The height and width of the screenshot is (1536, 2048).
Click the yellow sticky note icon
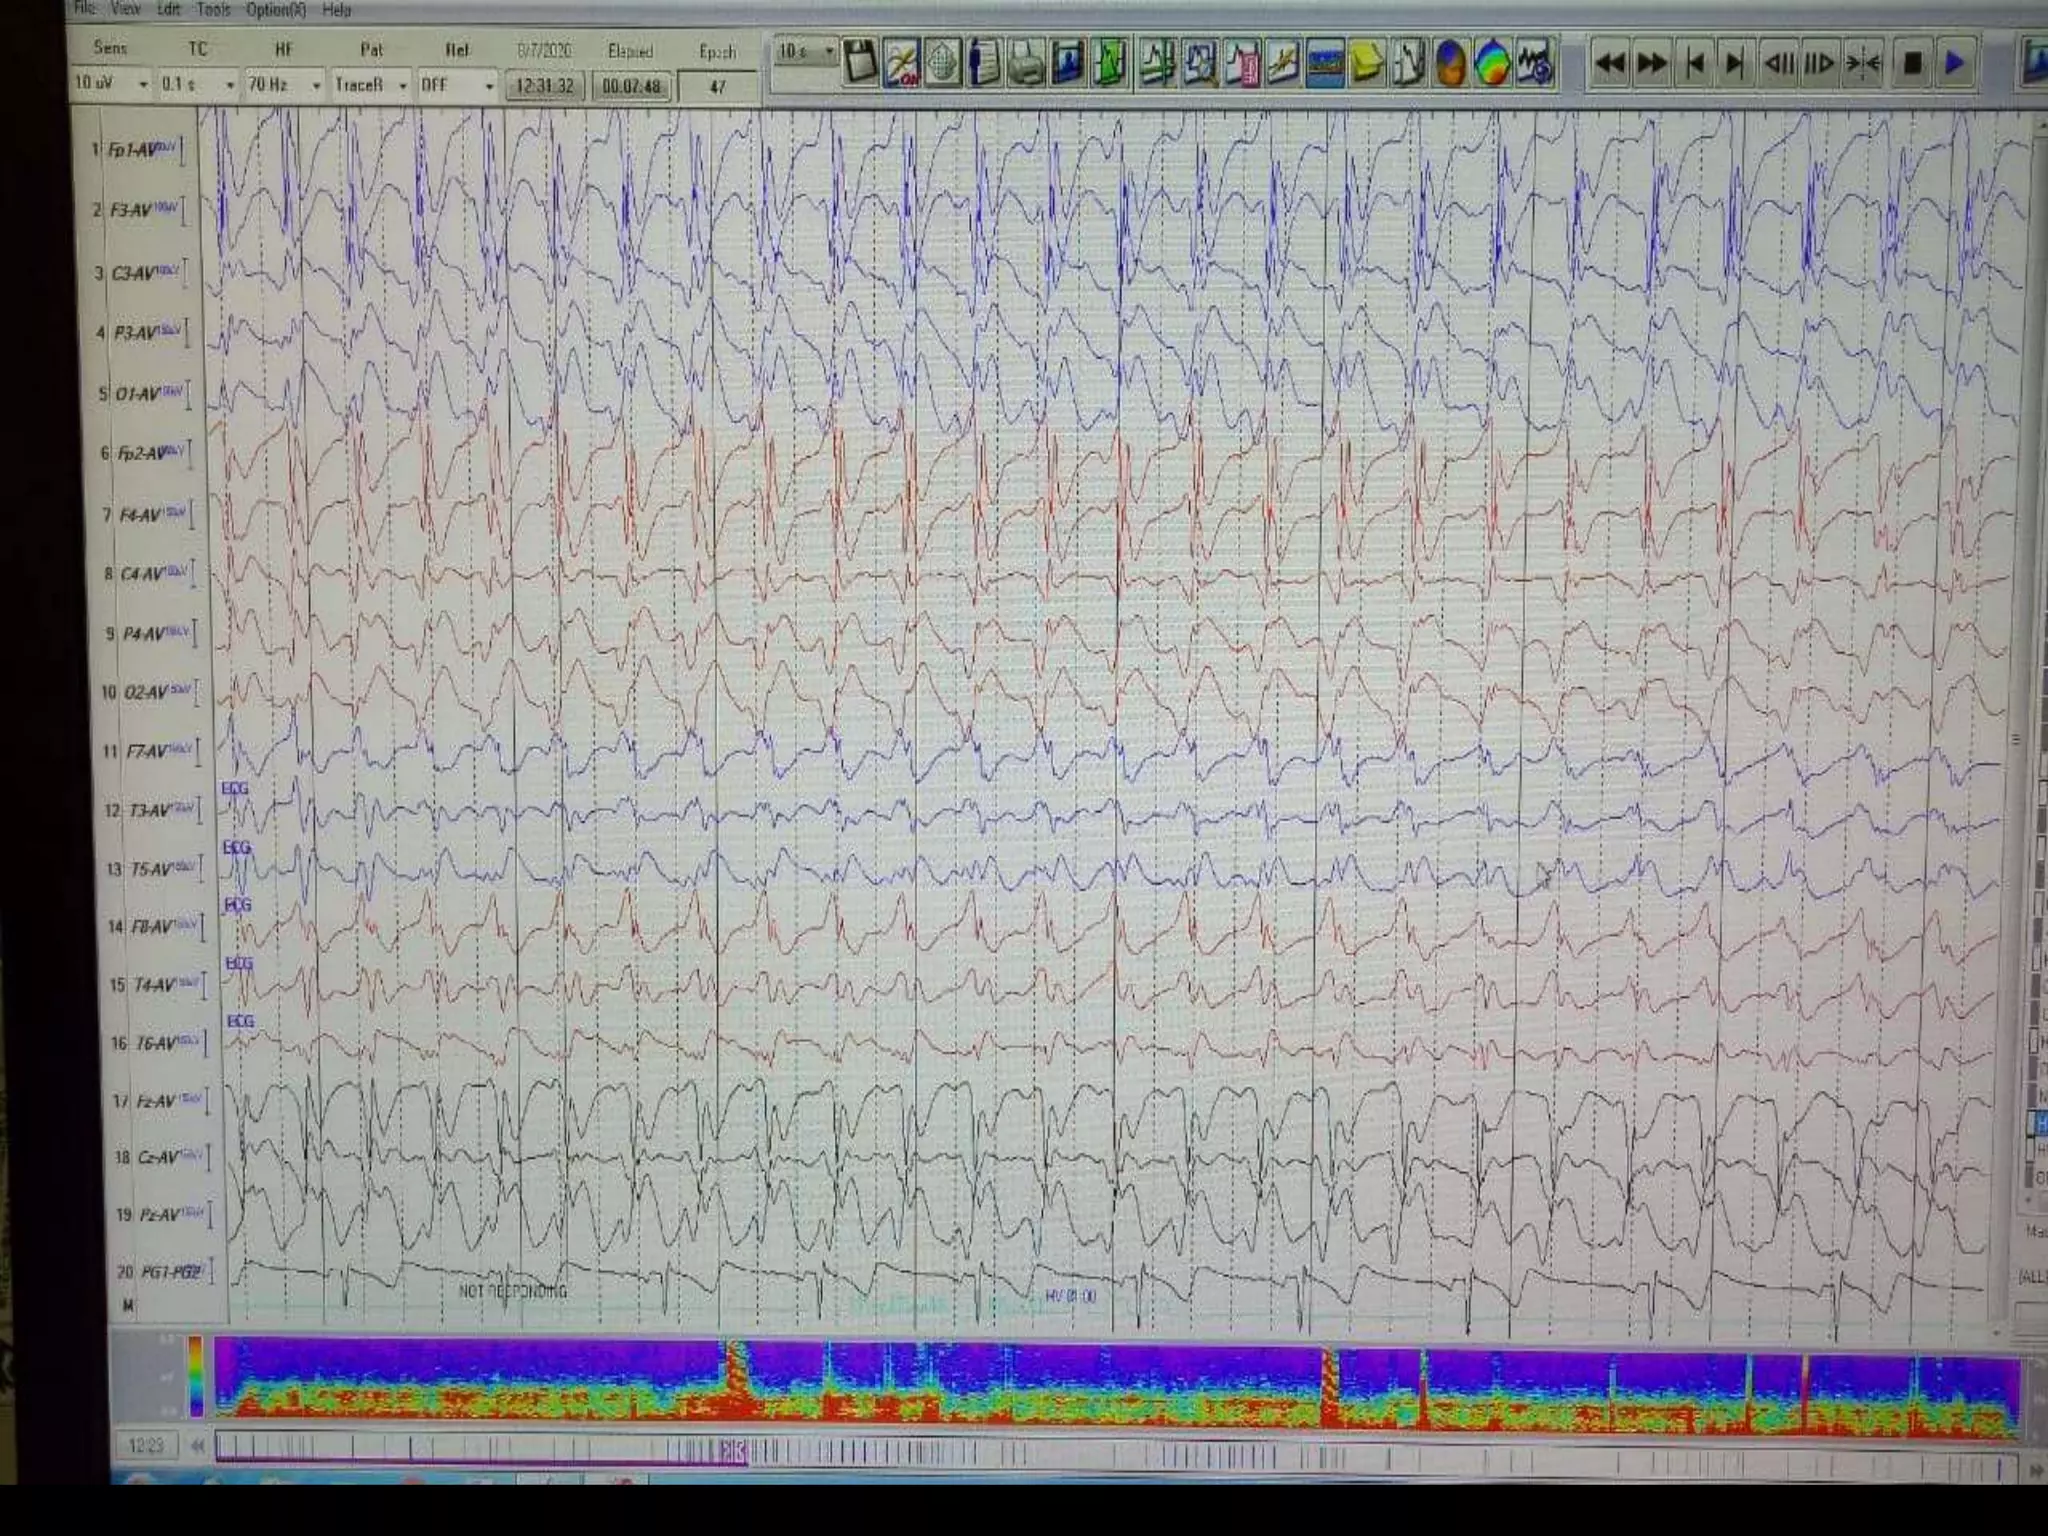pyautogui.click(x=1366, y=64)
